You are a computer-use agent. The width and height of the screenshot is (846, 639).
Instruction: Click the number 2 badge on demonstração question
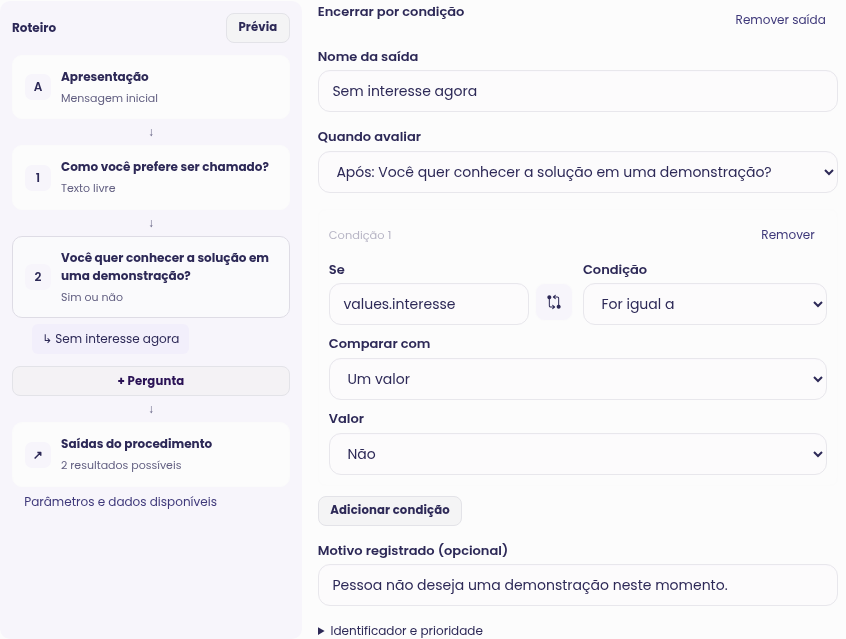click(38, 277)
